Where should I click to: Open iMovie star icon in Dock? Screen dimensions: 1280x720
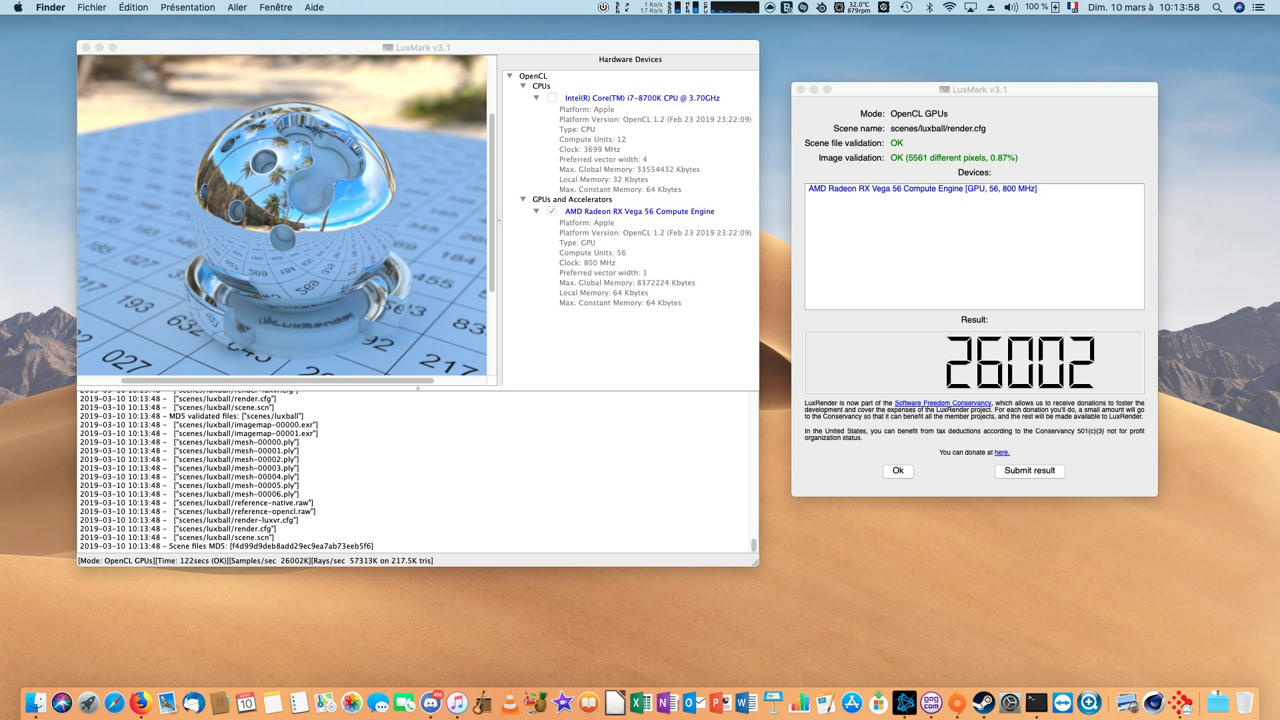562,703
